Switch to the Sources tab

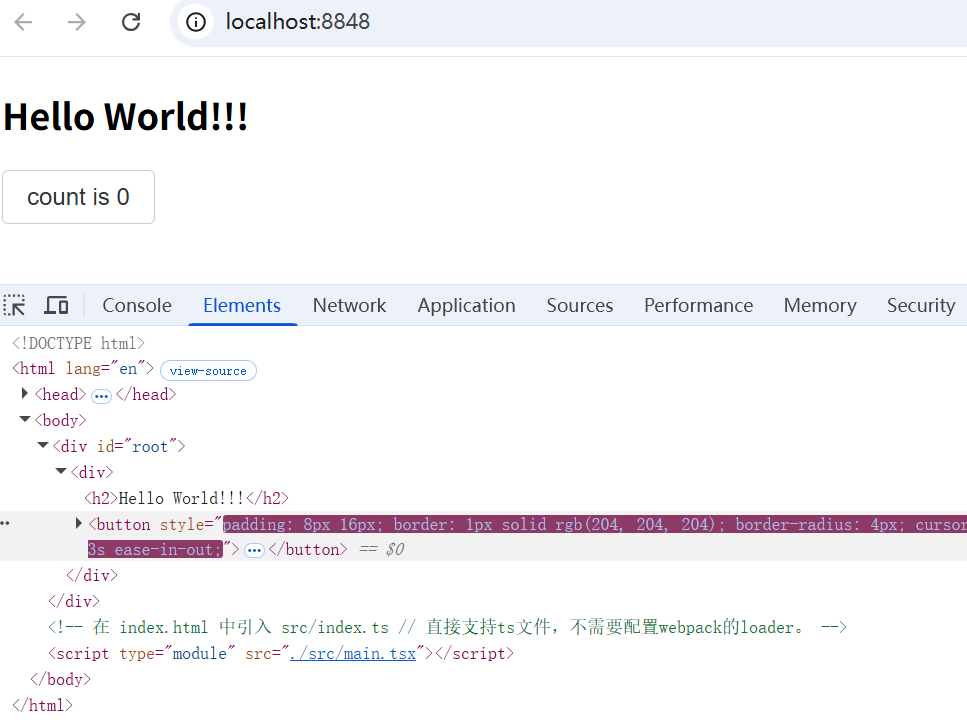(x=580, y=305)
